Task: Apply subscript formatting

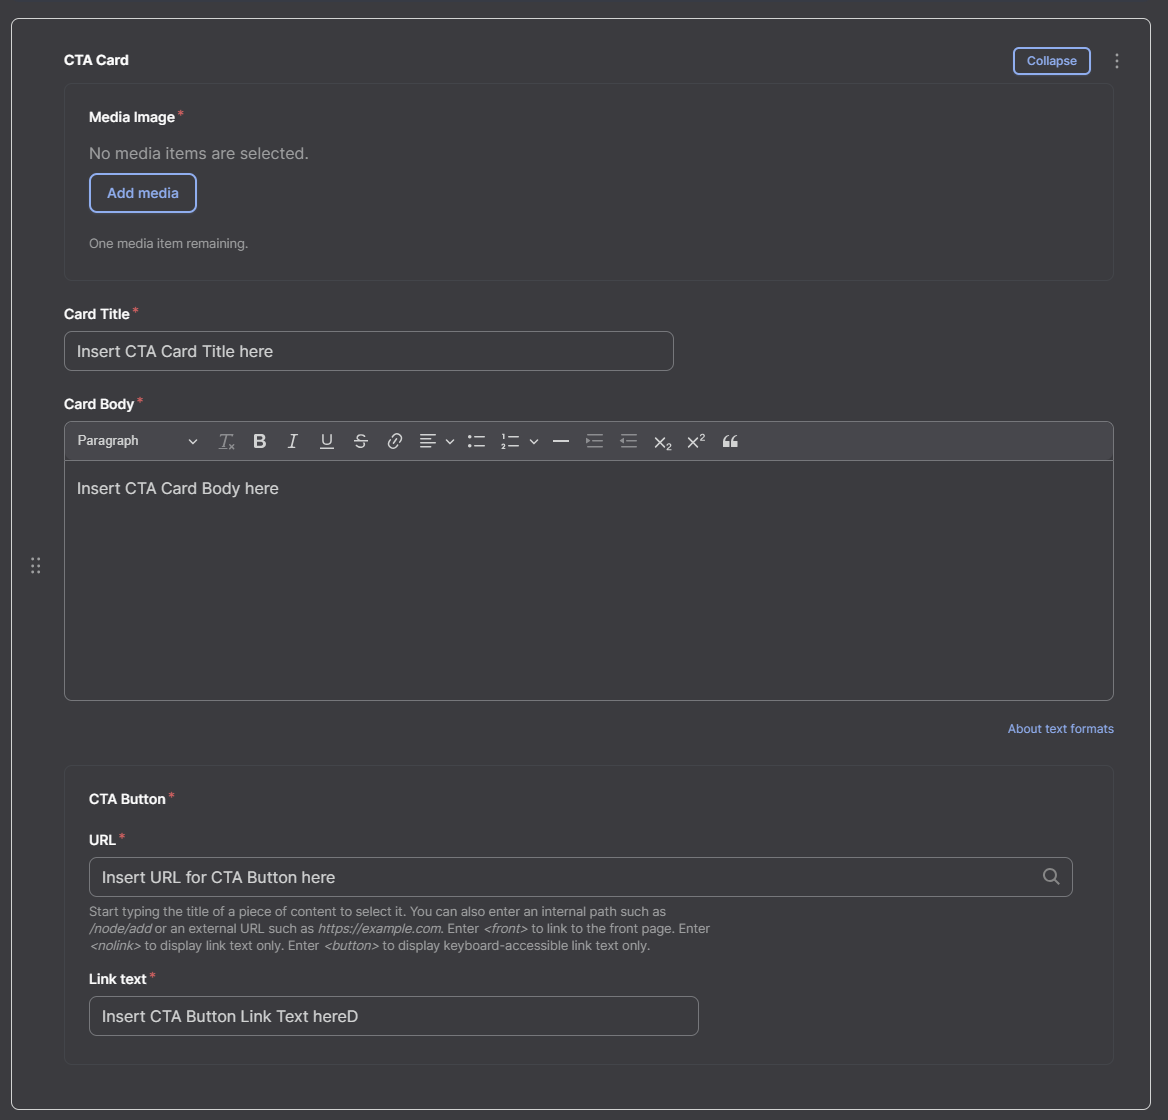Action: [662, 442]
